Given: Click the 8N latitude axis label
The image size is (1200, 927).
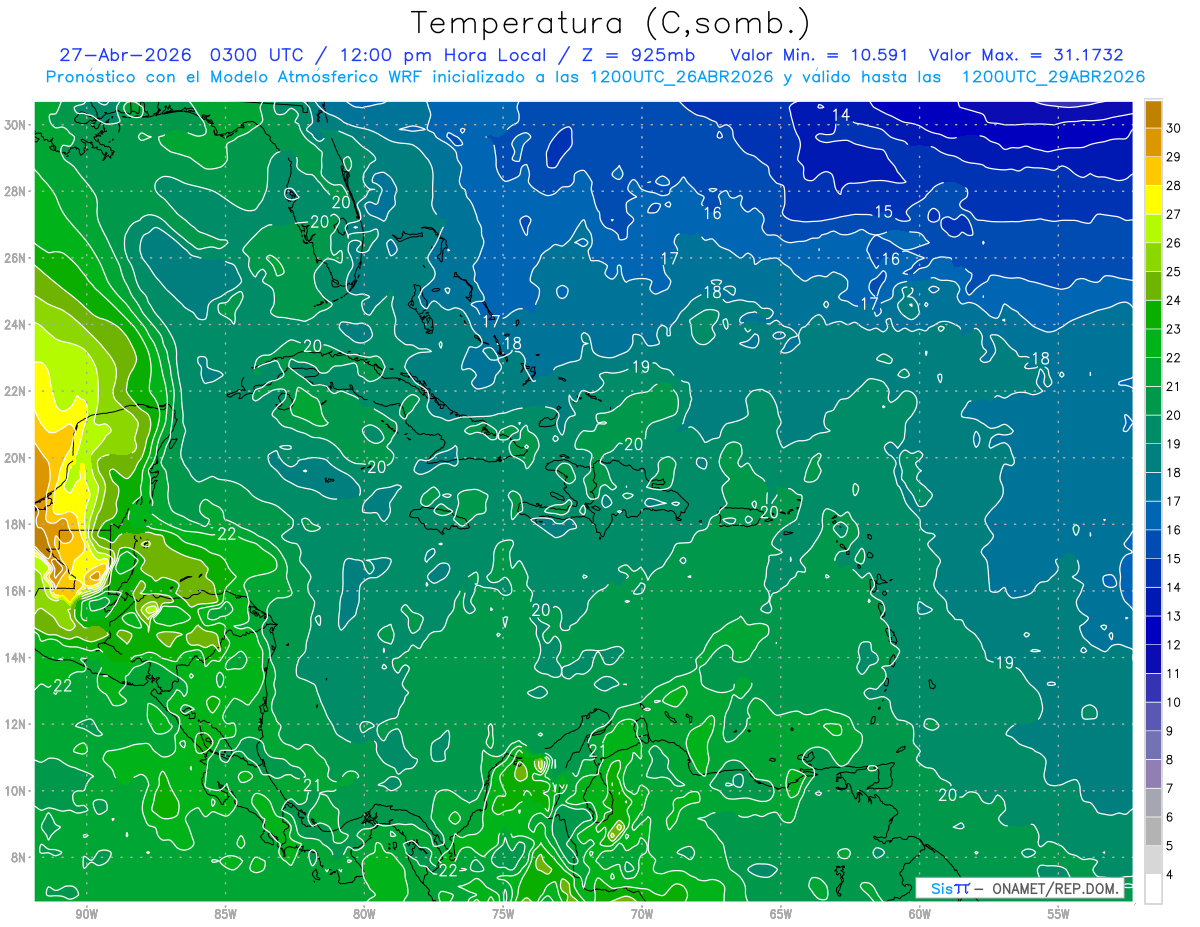Looking at the screenshot, I should [19, 857].
